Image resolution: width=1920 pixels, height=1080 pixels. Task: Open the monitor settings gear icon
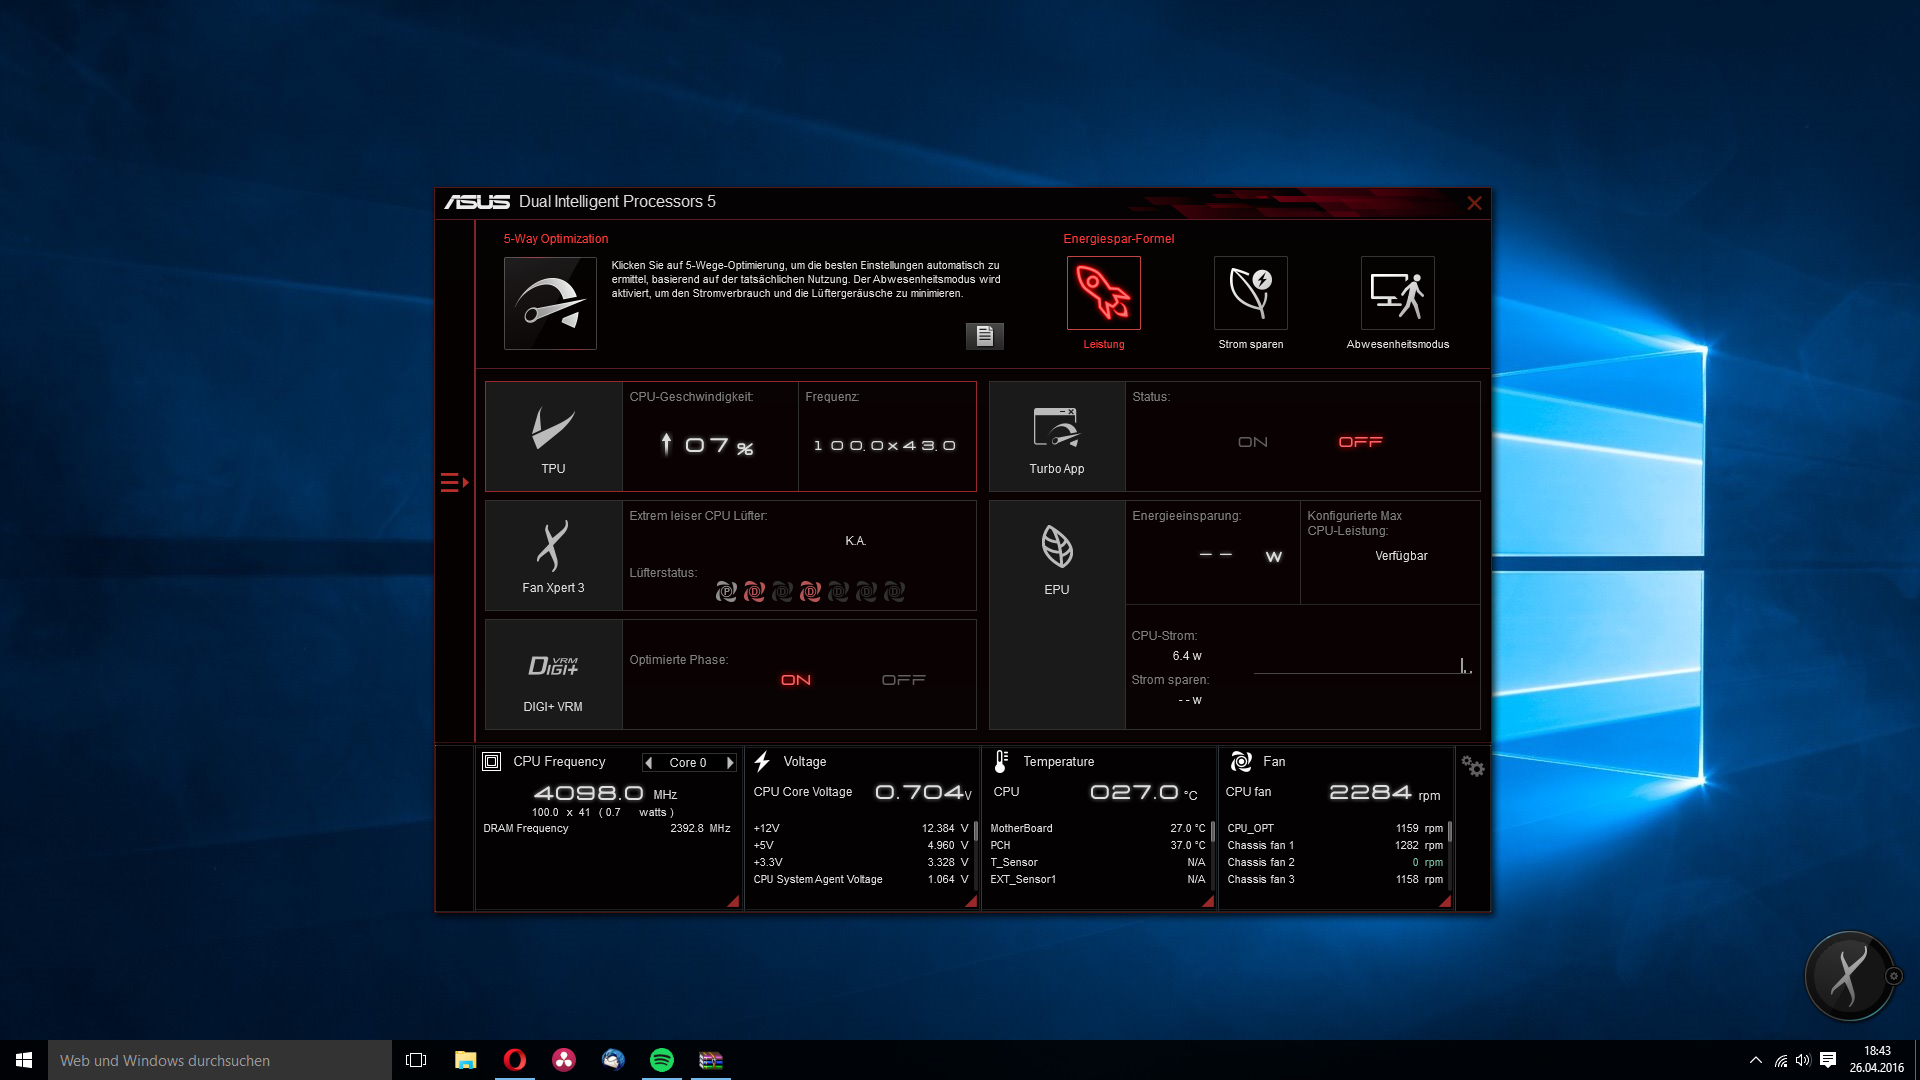[1472, 766]
